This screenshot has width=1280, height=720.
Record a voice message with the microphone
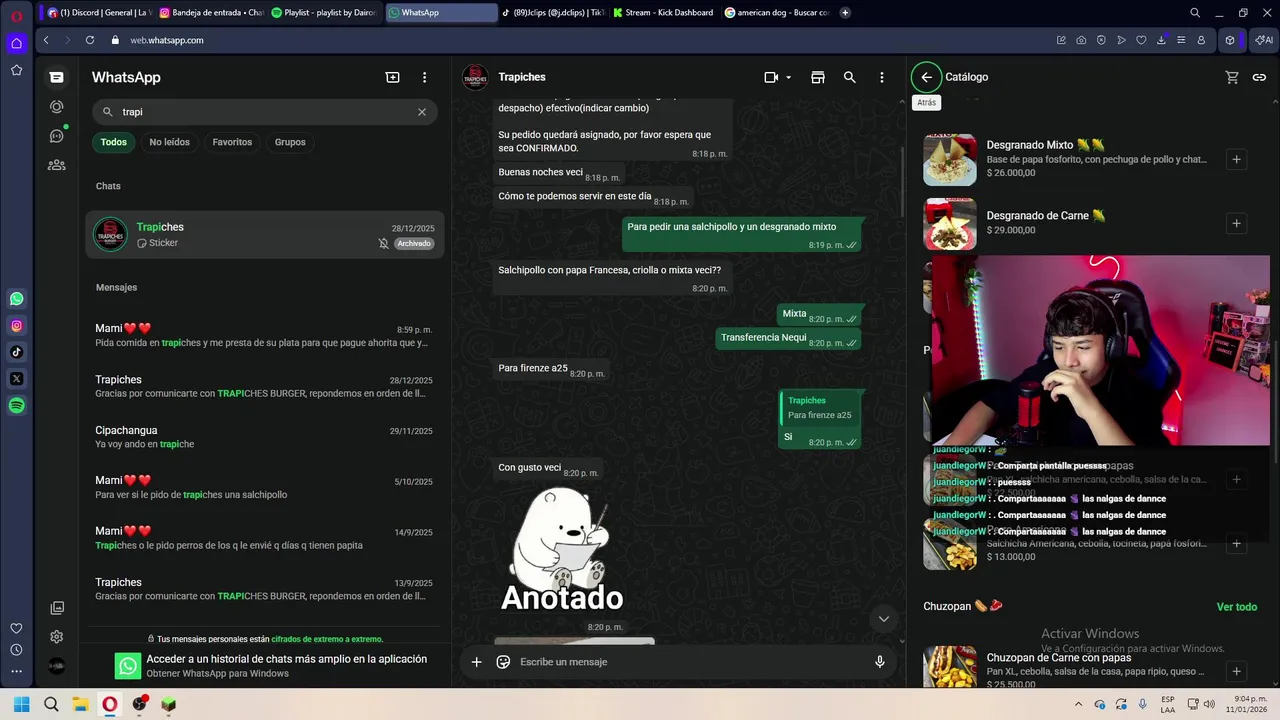(880, 662)
